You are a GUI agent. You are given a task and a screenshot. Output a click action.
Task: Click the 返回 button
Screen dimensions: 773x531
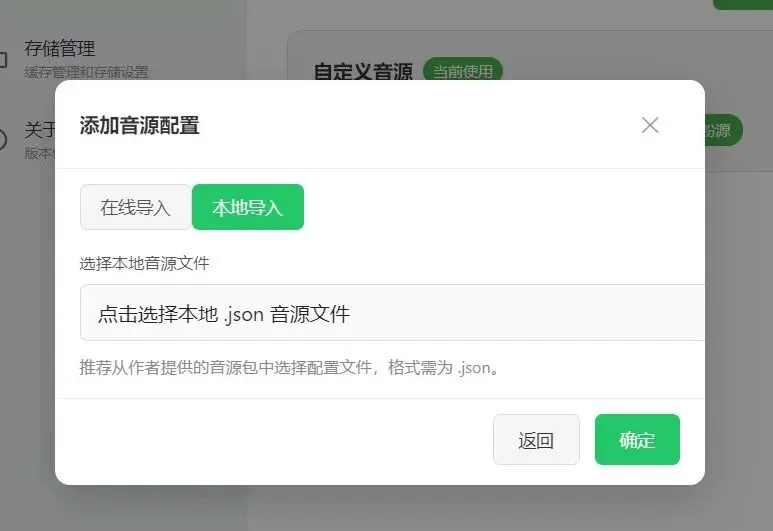click(x=536, y=440)
